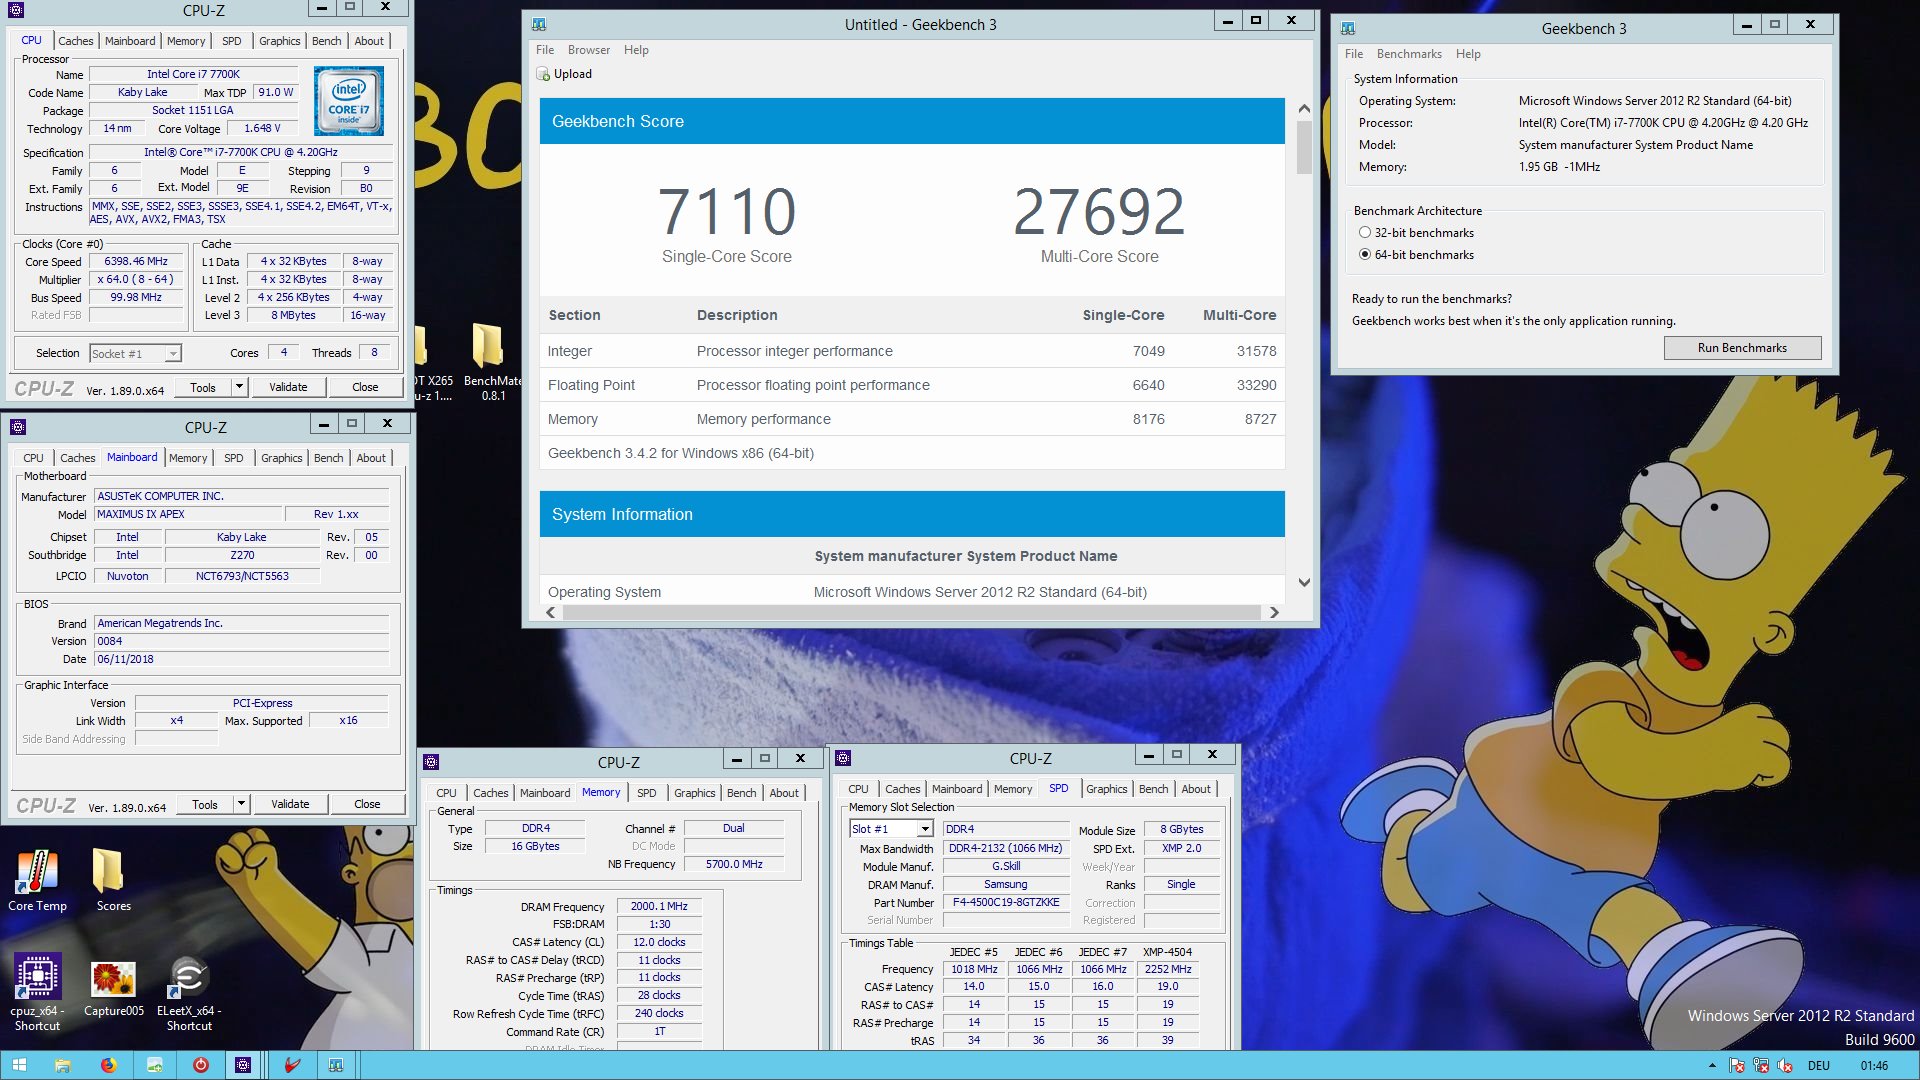Click the 7110 Single-Core Score value

tap(727, 211)
